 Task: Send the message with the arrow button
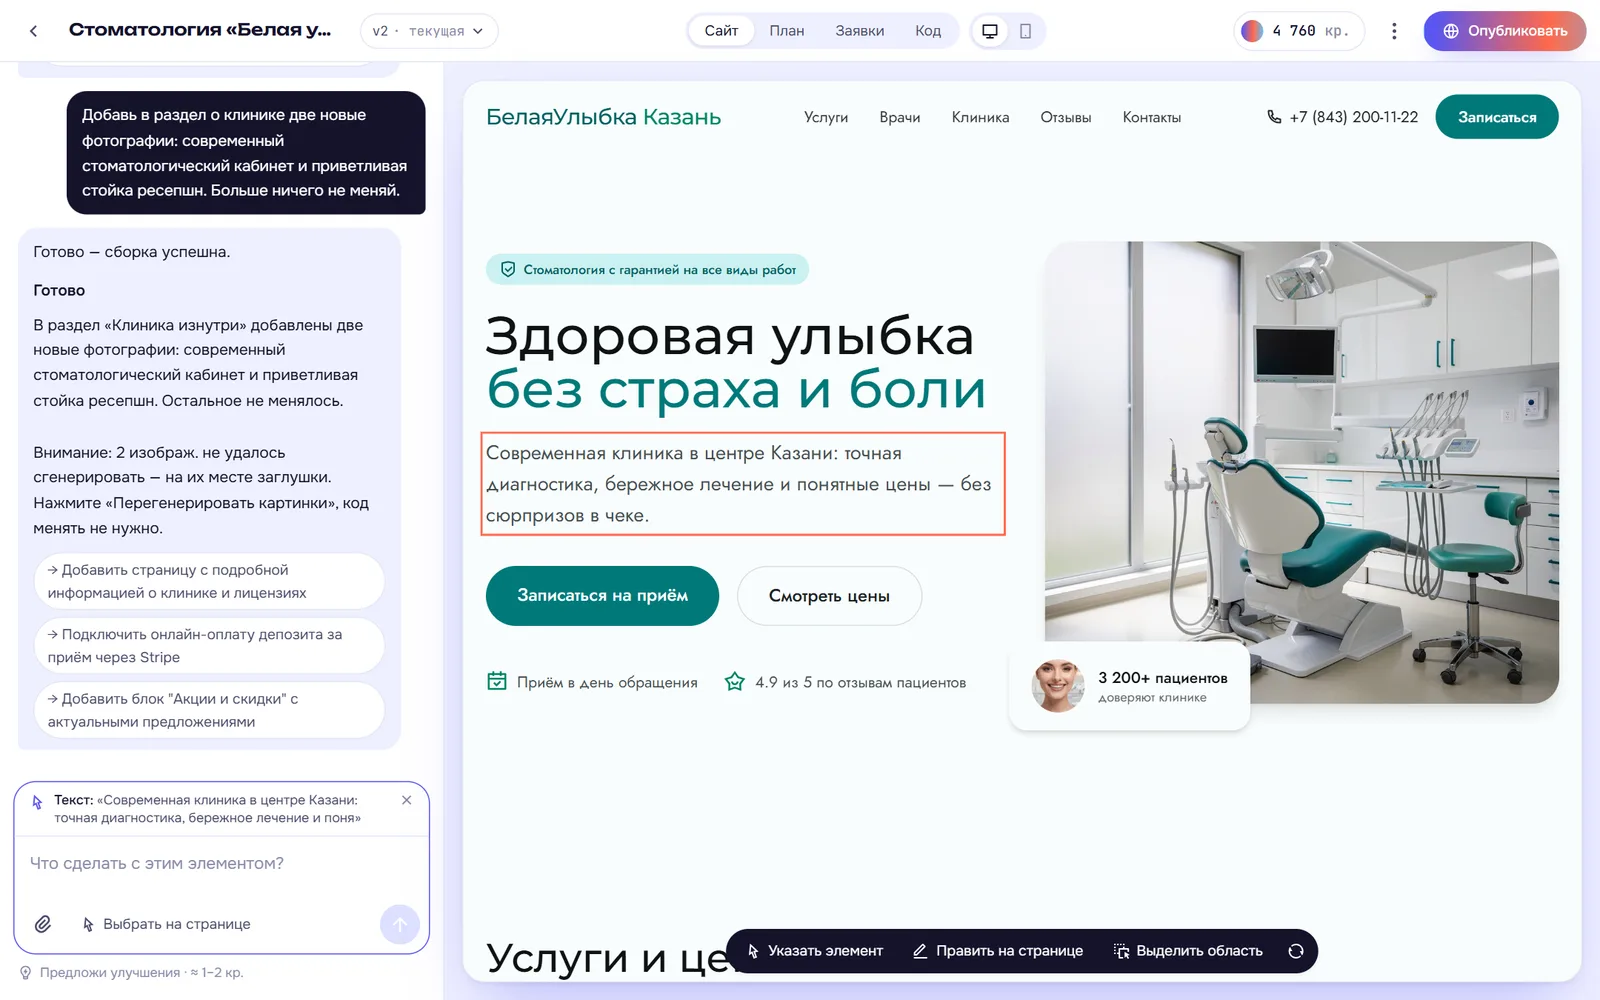pos(400,924)
